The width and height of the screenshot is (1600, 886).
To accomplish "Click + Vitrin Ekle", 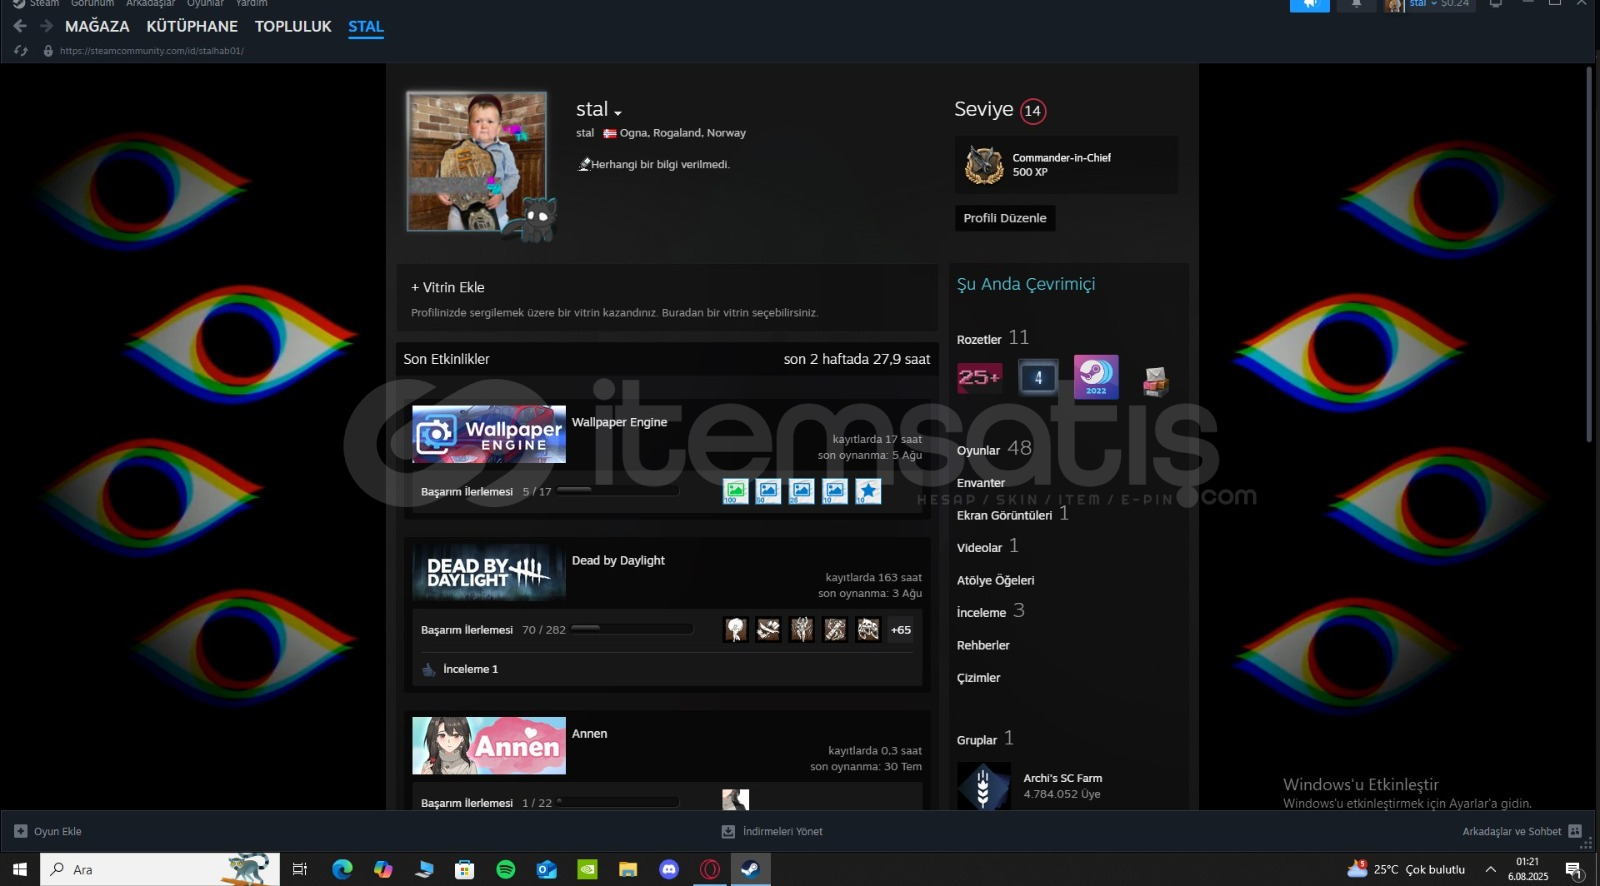I will click(x=448, y=287).
